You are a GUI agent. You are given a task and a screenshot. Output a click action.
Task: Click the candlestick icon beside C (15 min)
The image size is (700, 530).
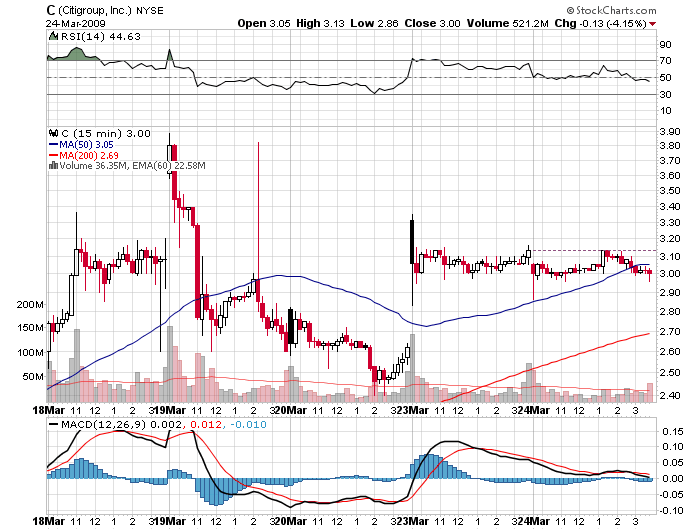(54, 133)
